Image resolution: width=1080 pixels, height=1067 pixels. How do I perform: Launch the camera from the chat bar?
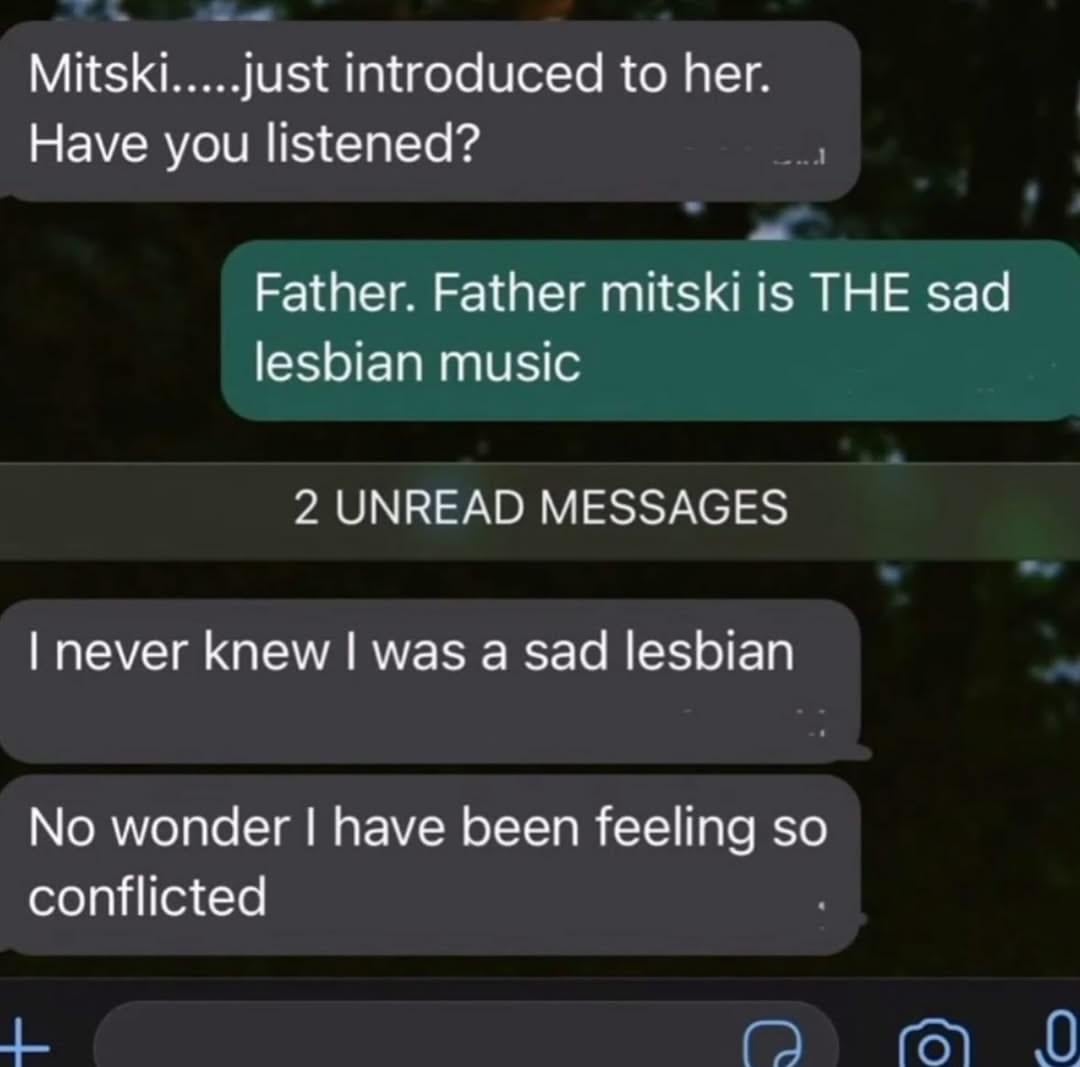coord(935,1045)
